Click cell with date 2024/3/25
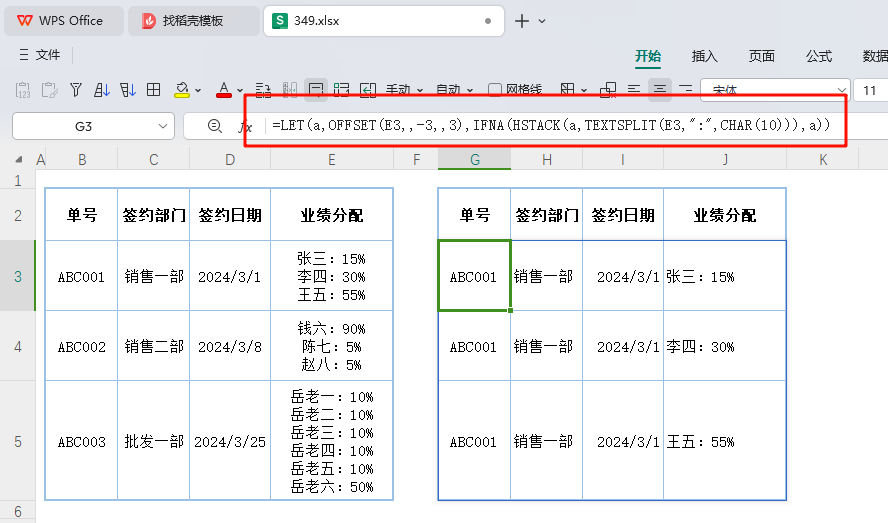The height and width of the screenshot is (523, 888). (x=230, y=441)
